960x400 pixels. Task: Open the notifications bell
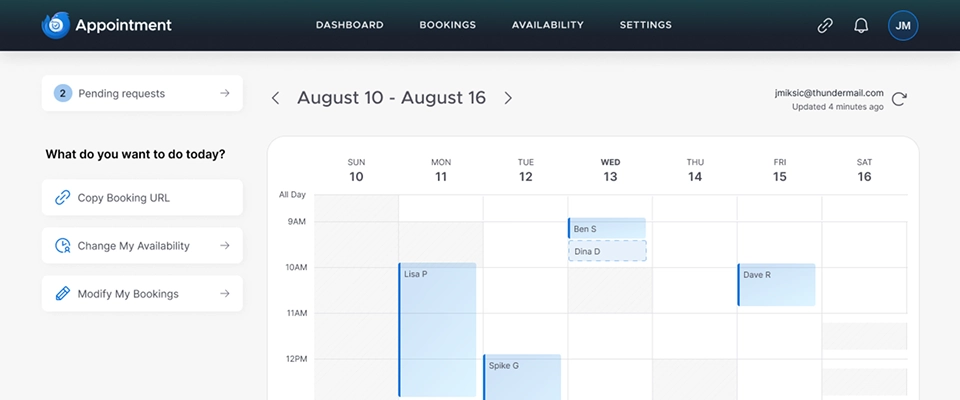(861, 25)
